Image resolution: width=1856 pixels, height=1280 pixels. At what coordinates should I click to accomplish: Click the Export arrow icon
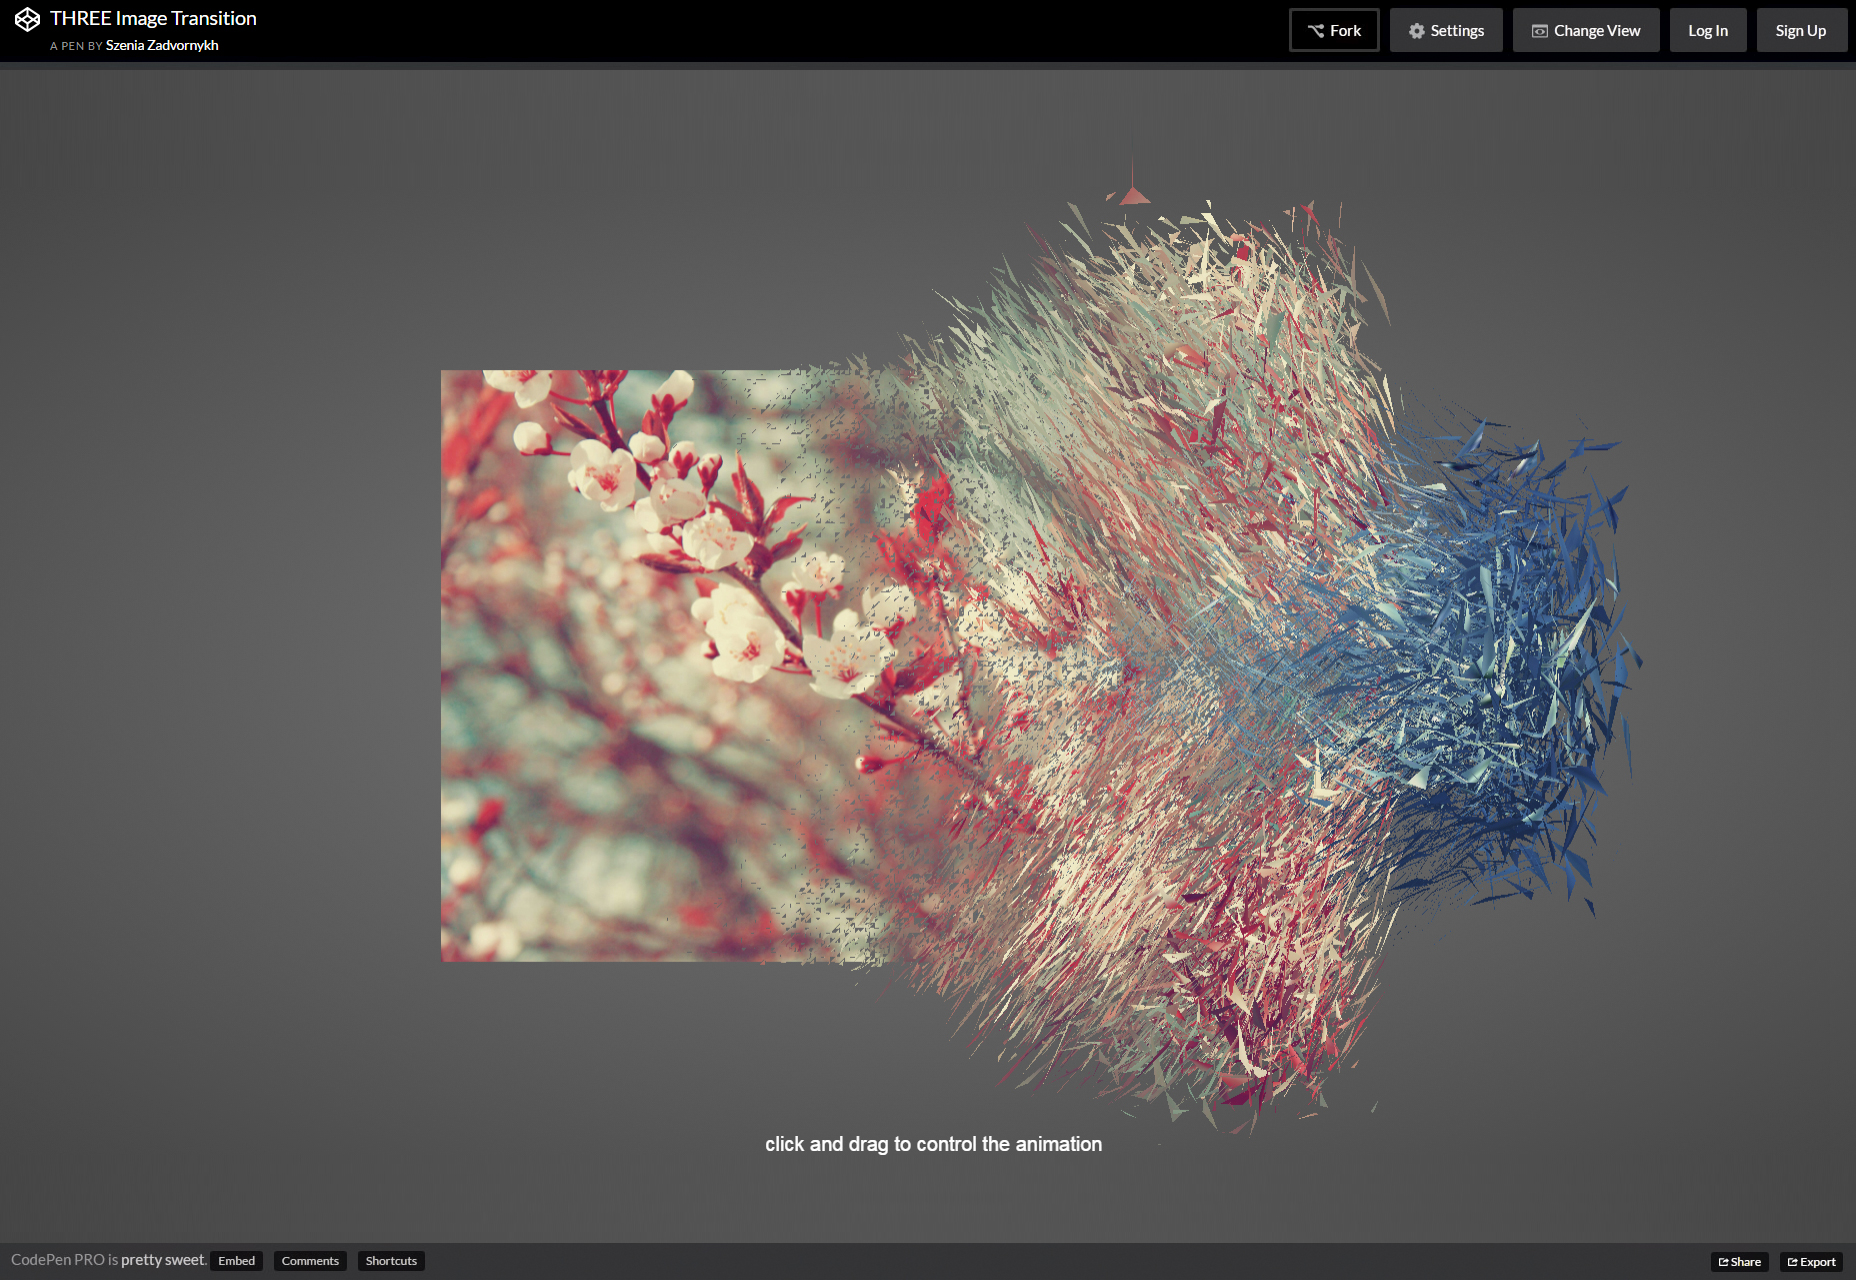pyautogui.click(x=1793, y=1262)
